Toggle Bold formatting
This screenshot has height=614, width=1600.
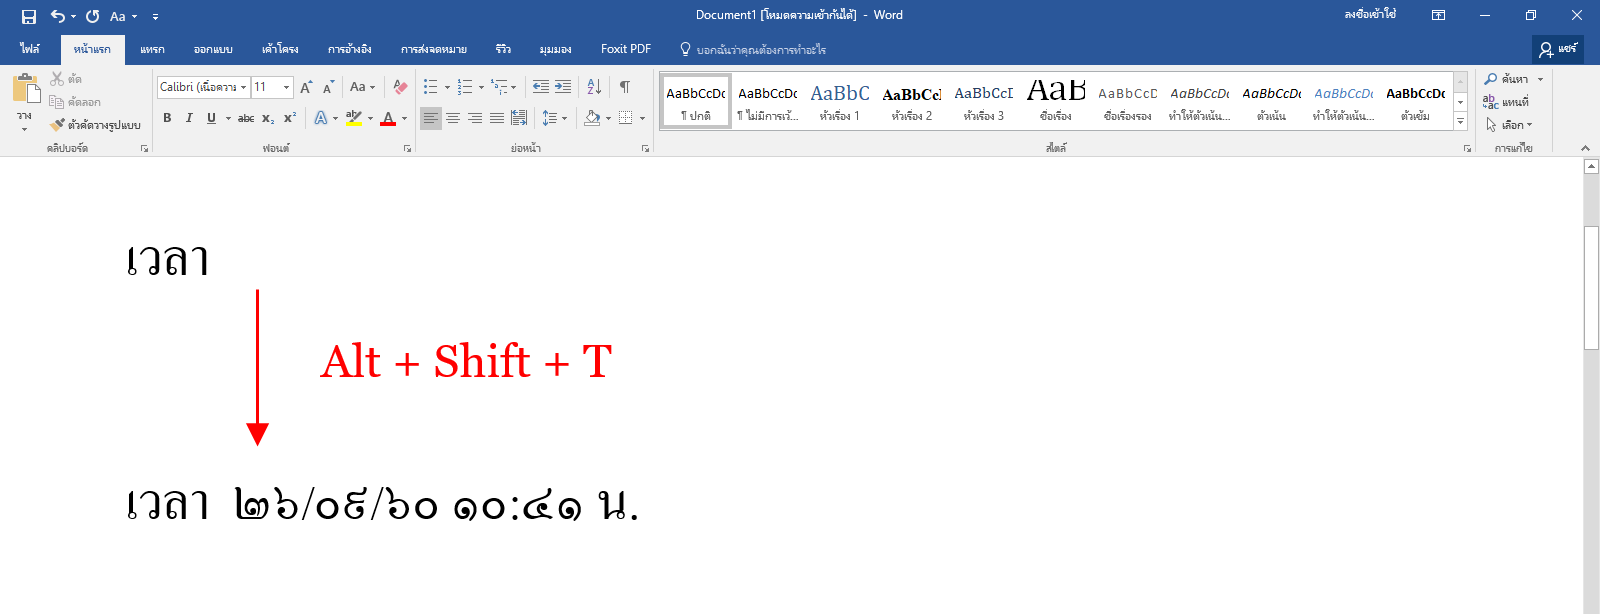pos(167,118)
